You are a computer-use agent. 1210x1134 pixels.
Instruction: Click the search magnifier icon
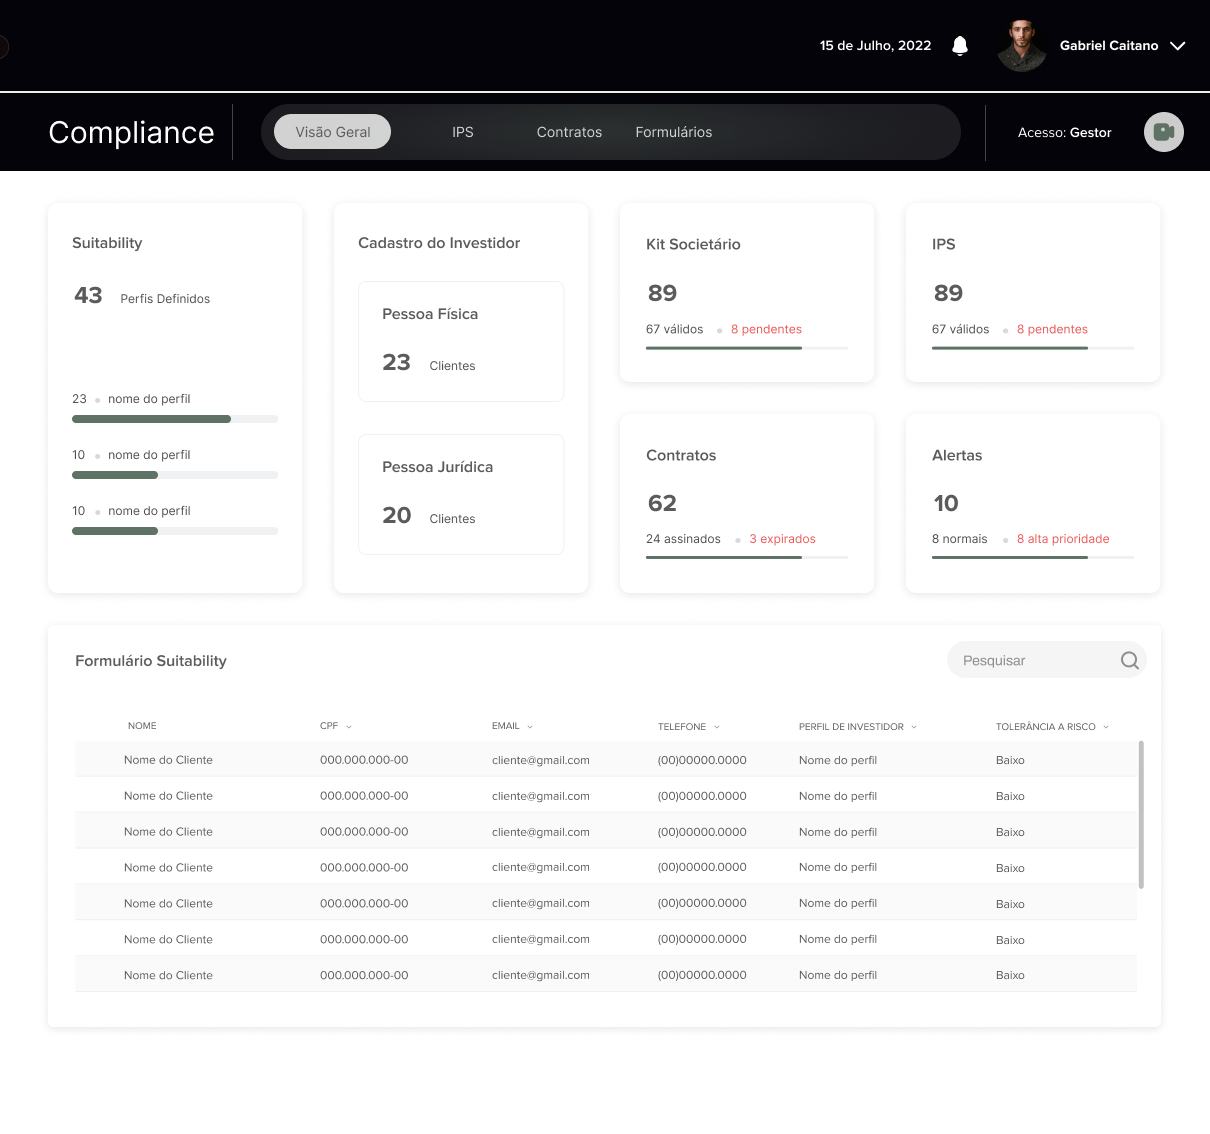click(x=1129, y=660)
